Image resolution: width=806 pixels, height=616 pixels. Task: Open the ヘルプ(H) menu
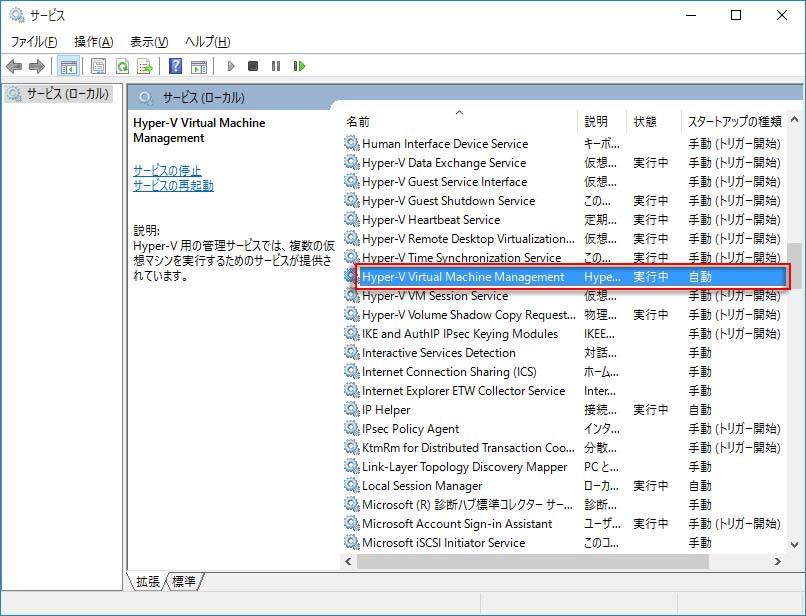(x=208, y=42)
